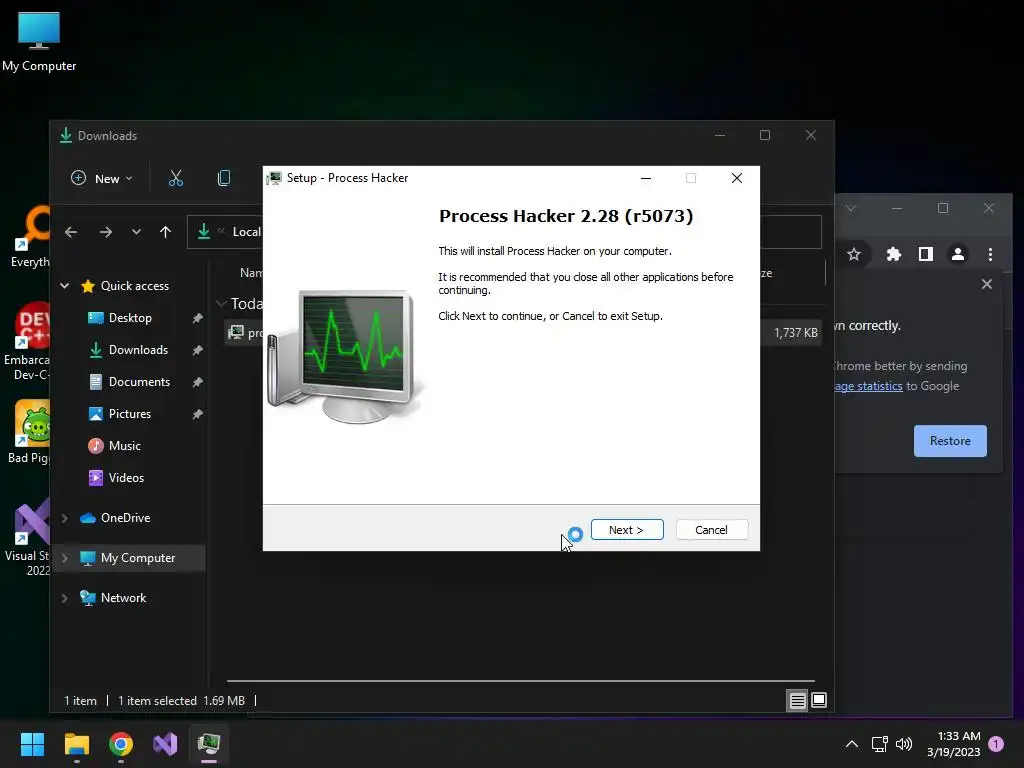Open clock and date 1:33 AM
This screenshot has height=768, width=1024.
point(953,744)
